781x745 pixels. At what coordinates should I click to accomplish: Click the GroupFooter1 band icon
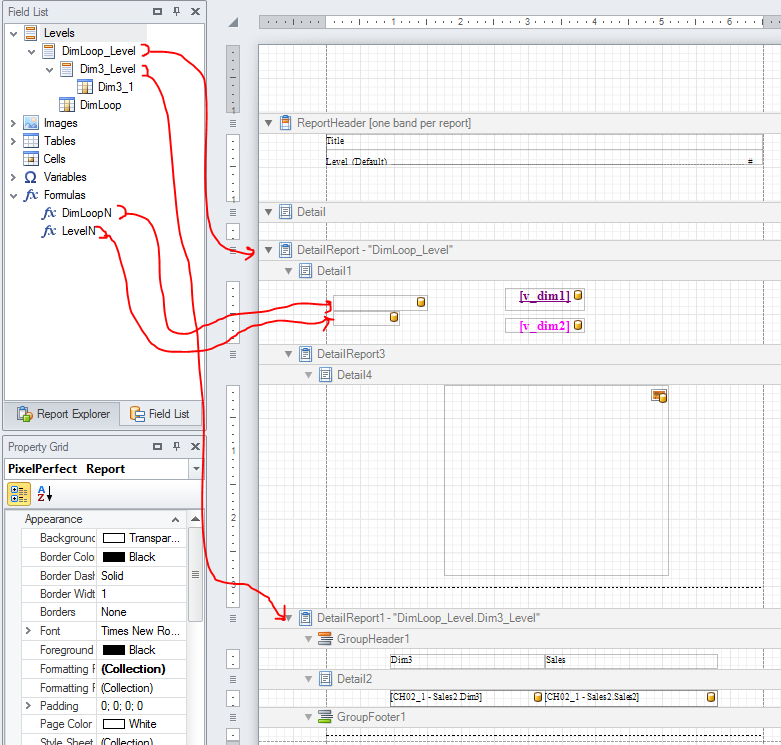pyautogui.click(x=325, y=717)
